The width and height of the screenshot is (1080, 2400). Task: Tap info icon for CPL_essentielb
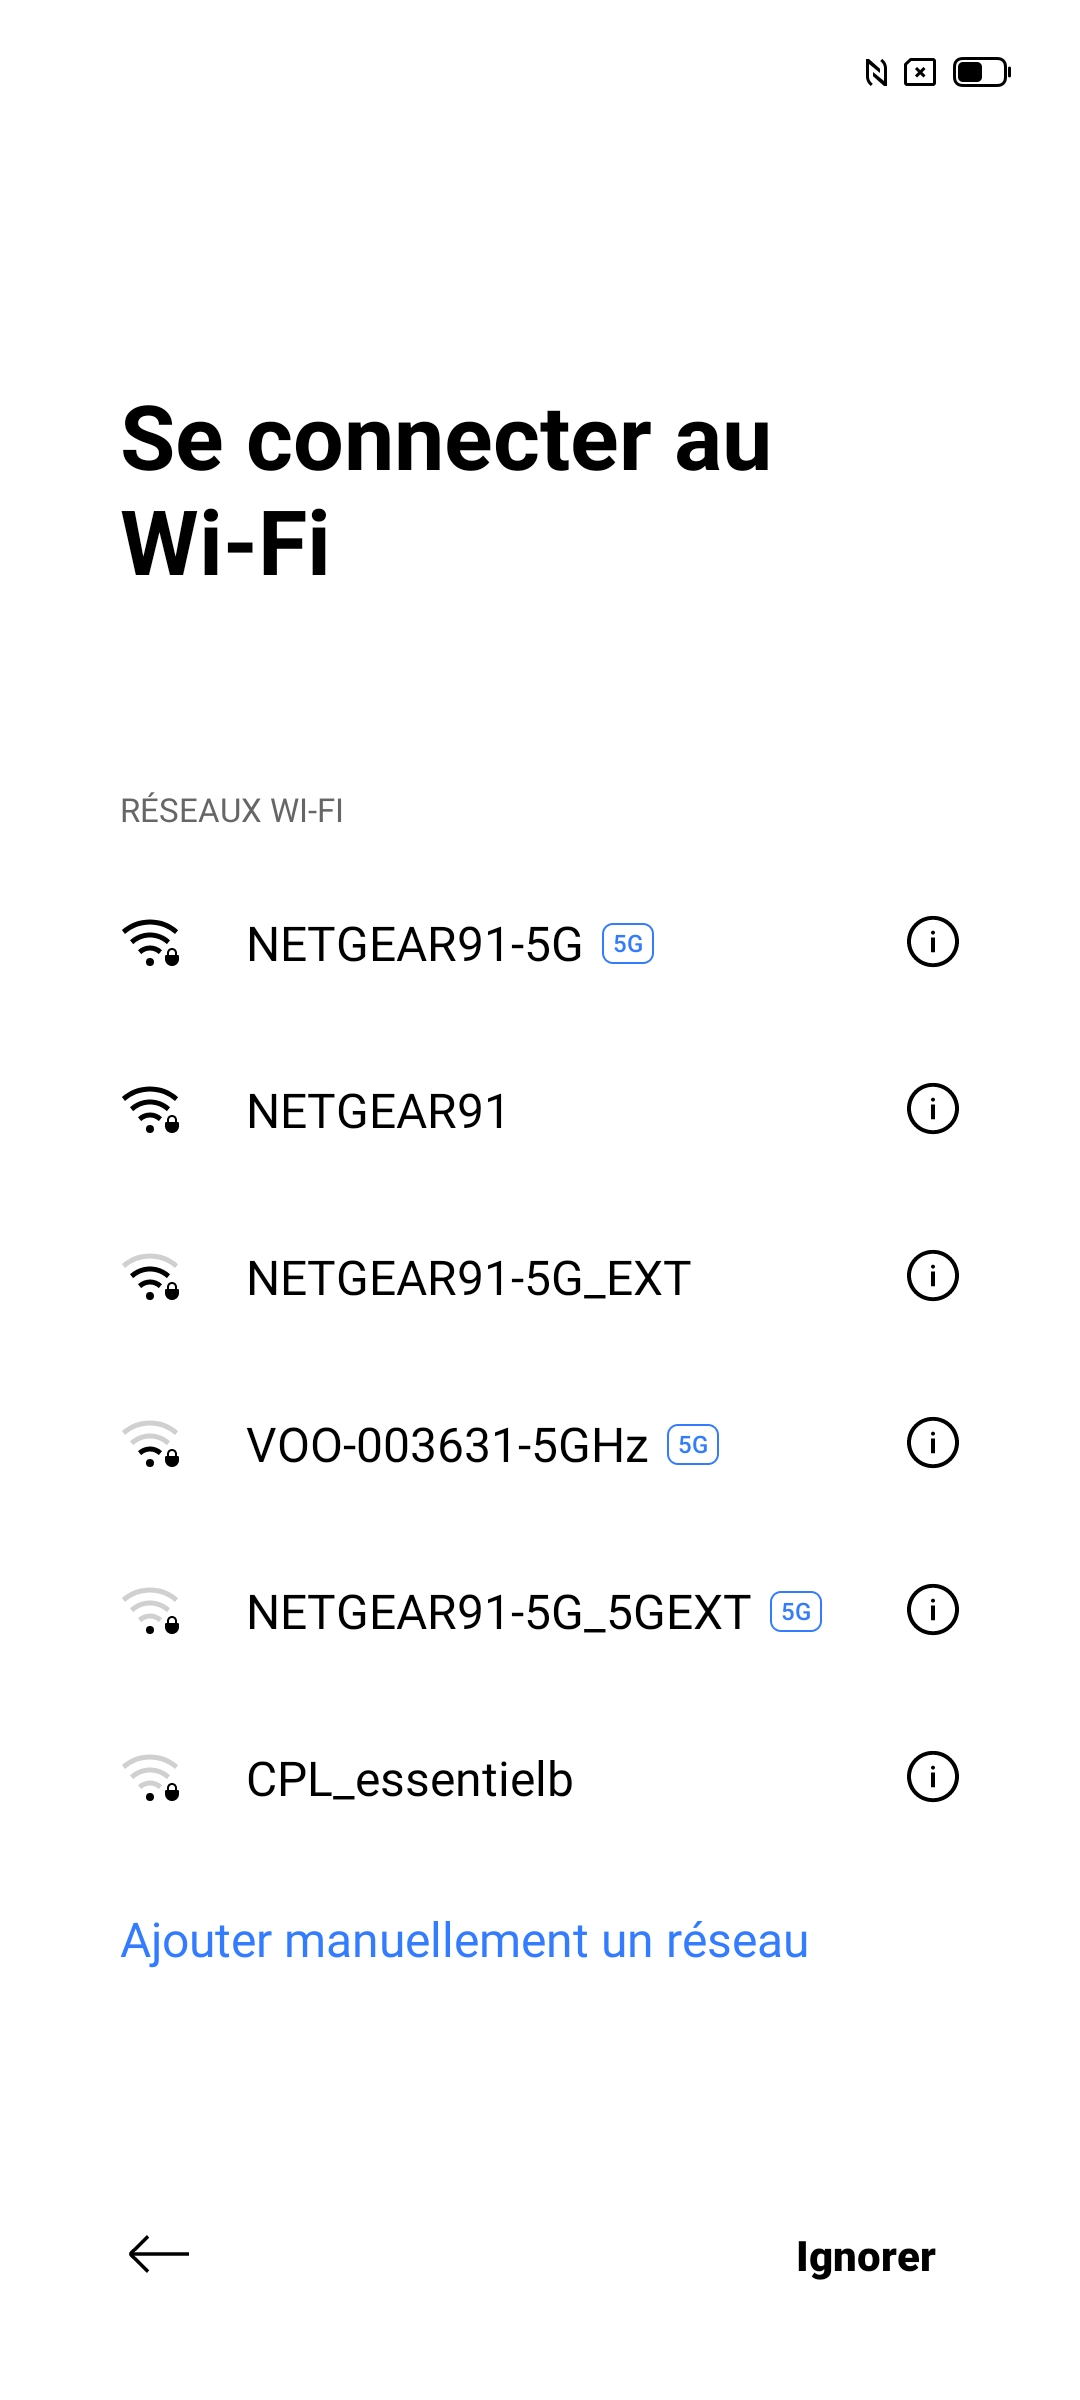(932, 1777)
